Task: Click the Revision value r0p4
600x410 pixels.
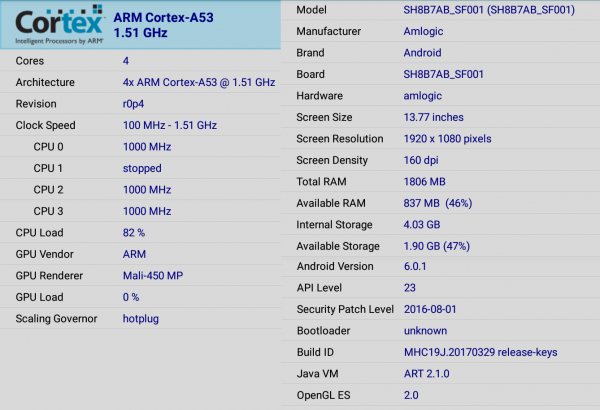Action: tap(133, 104)
